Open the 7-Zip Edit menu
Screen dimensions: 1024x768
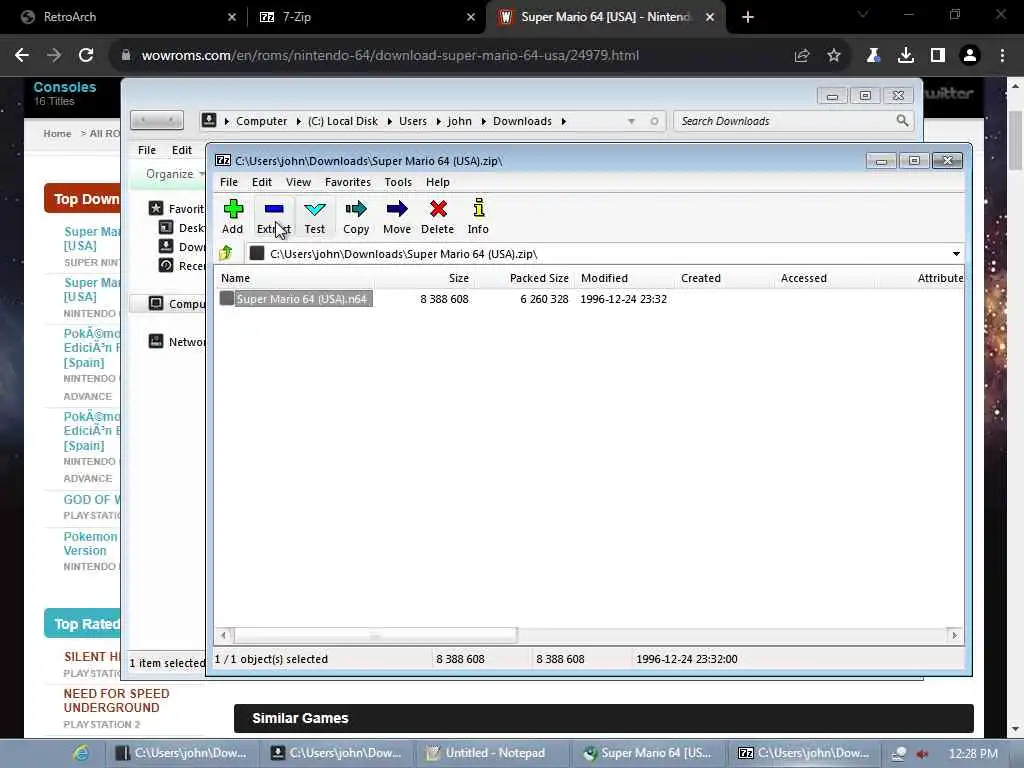coord(262,182)
